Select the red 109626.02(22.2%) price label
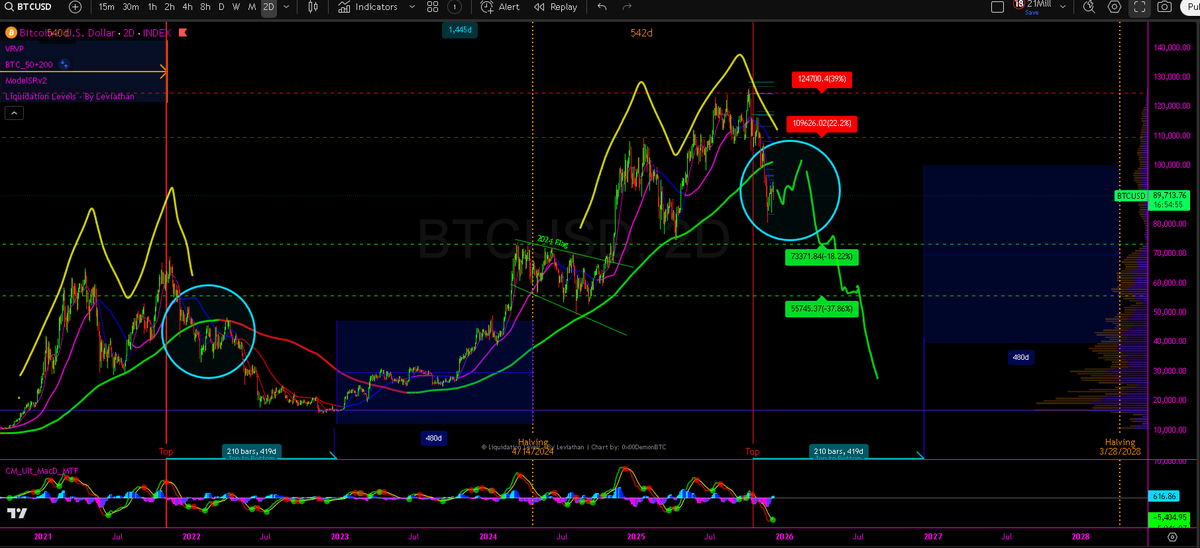This screenshot has width=1200, height=548. [x=822, y=123]
